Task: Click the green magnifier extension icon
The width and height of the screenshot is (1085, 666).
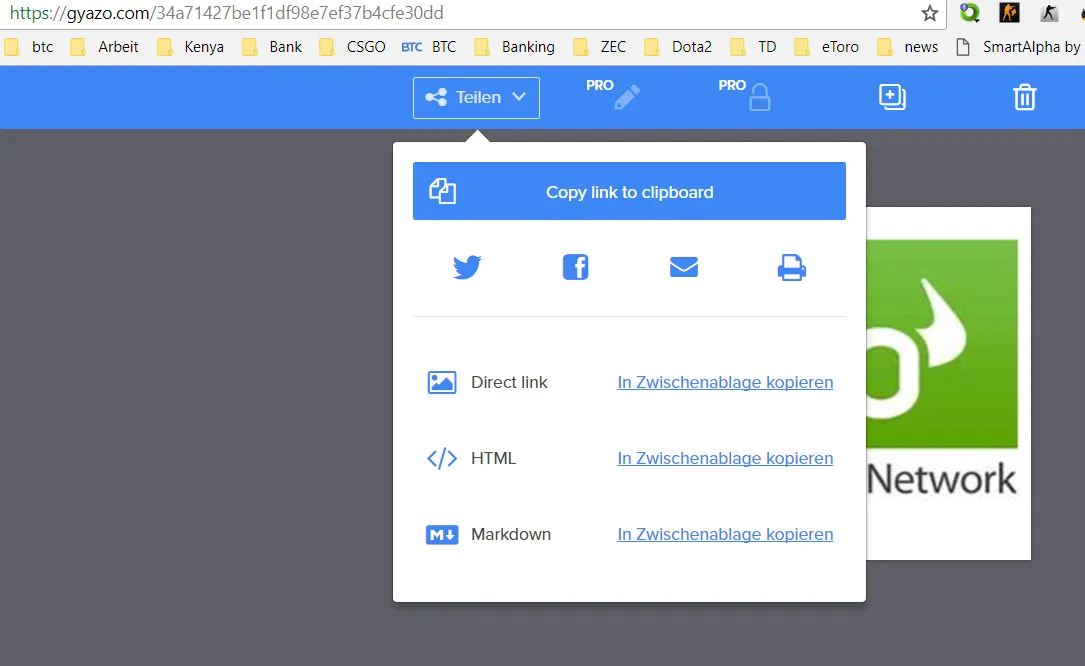Action: (969, 12)
